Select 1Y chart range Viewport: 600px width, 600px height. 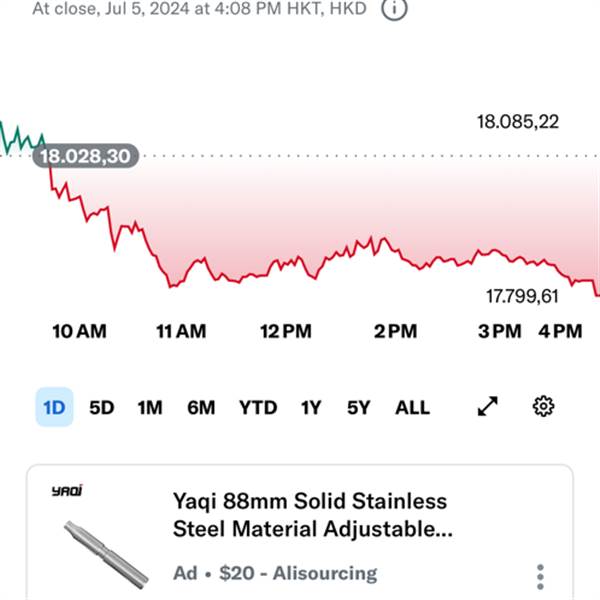point(311,408)
